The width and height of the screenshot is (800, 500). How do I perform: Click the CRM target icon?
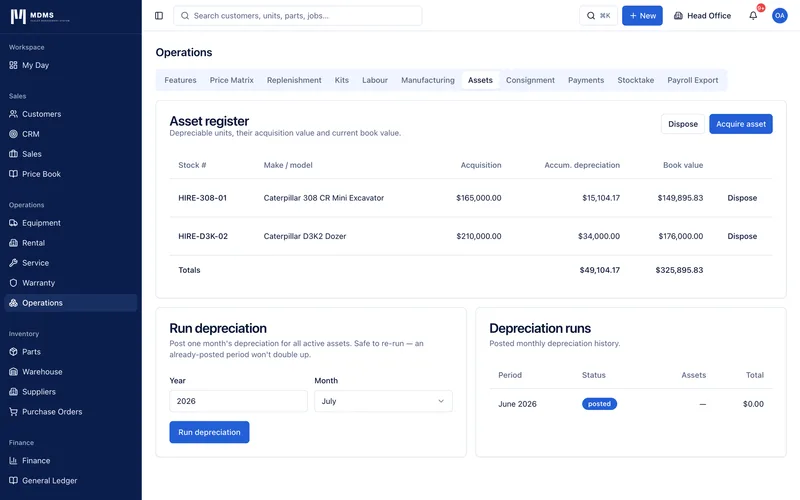13,134
